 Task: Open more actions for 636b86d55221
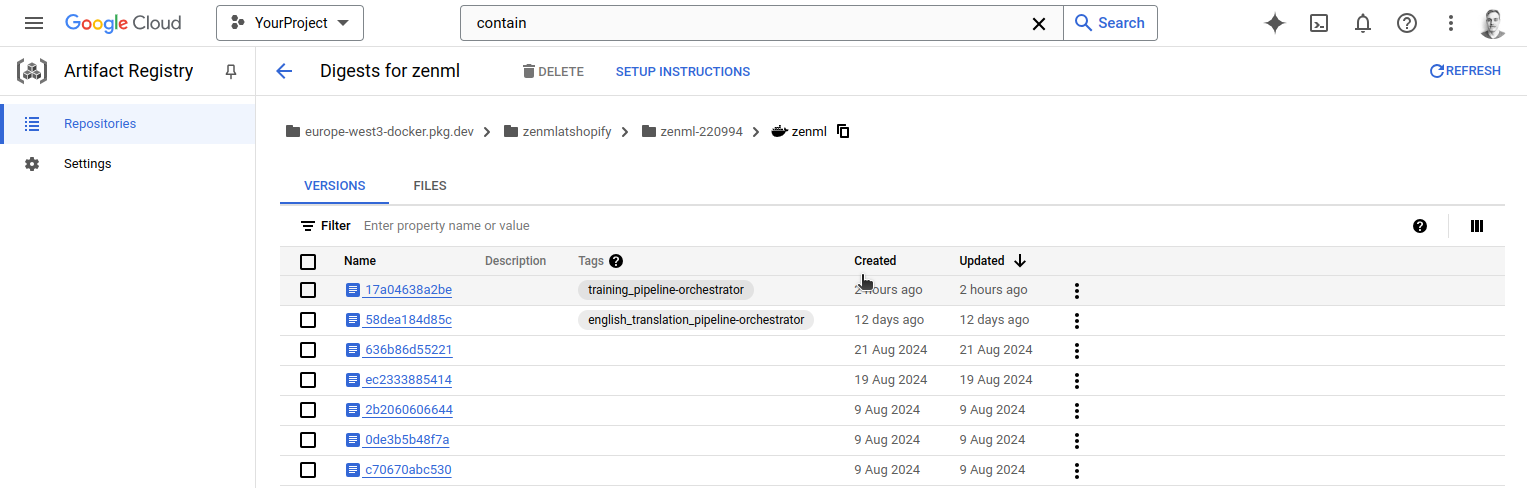coord(1077,351)
